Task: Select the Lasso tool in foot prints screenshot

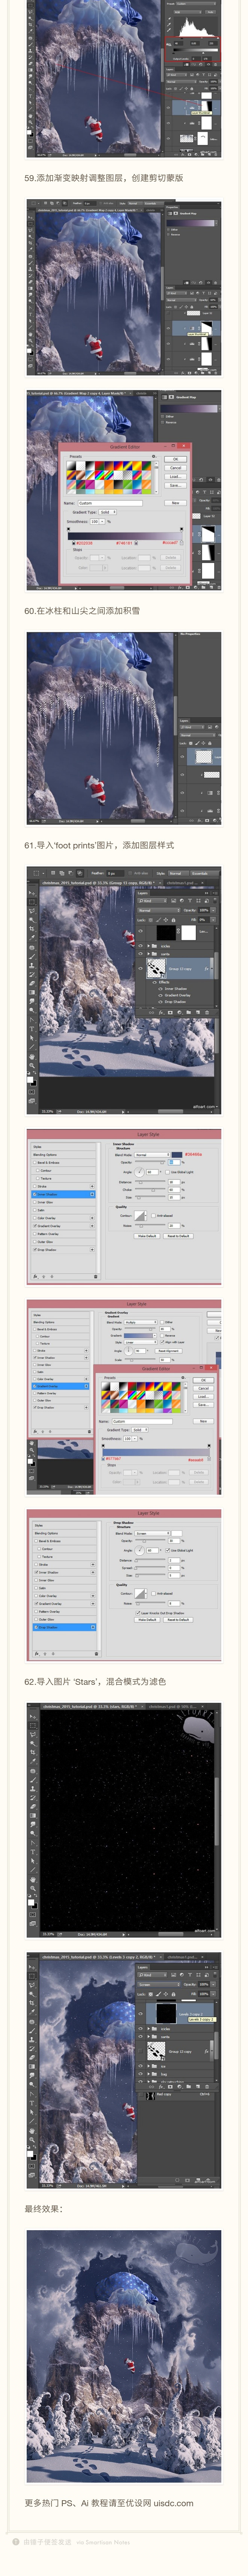Action: point(32,911)
